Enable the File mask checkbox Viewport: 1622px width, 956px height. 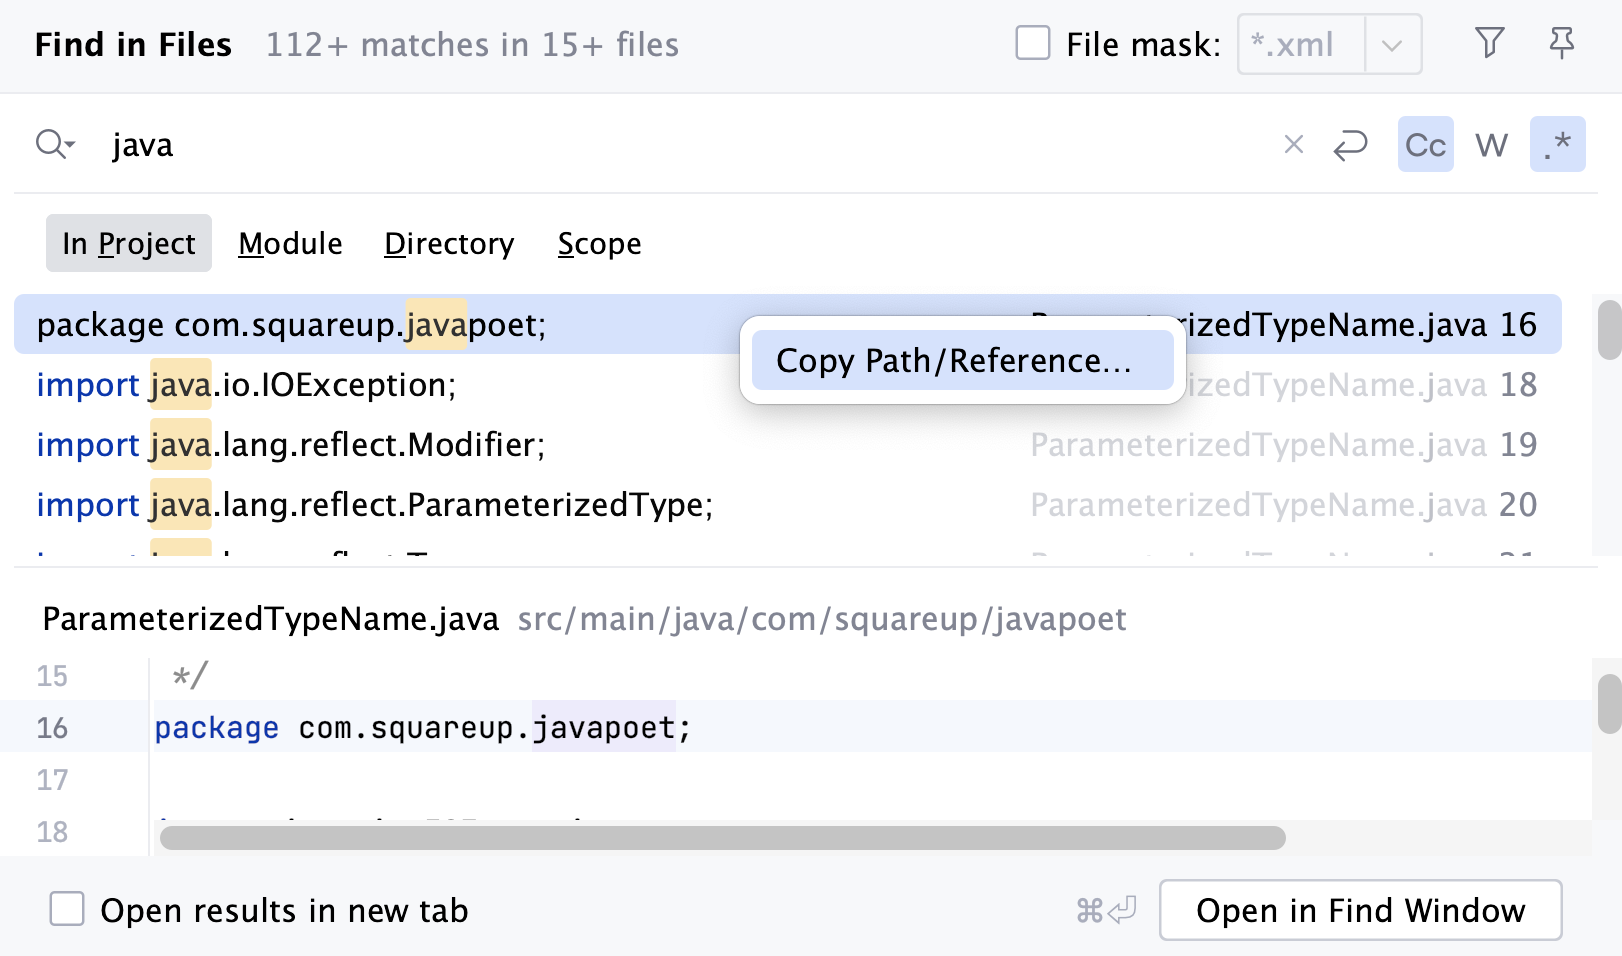1033,44
